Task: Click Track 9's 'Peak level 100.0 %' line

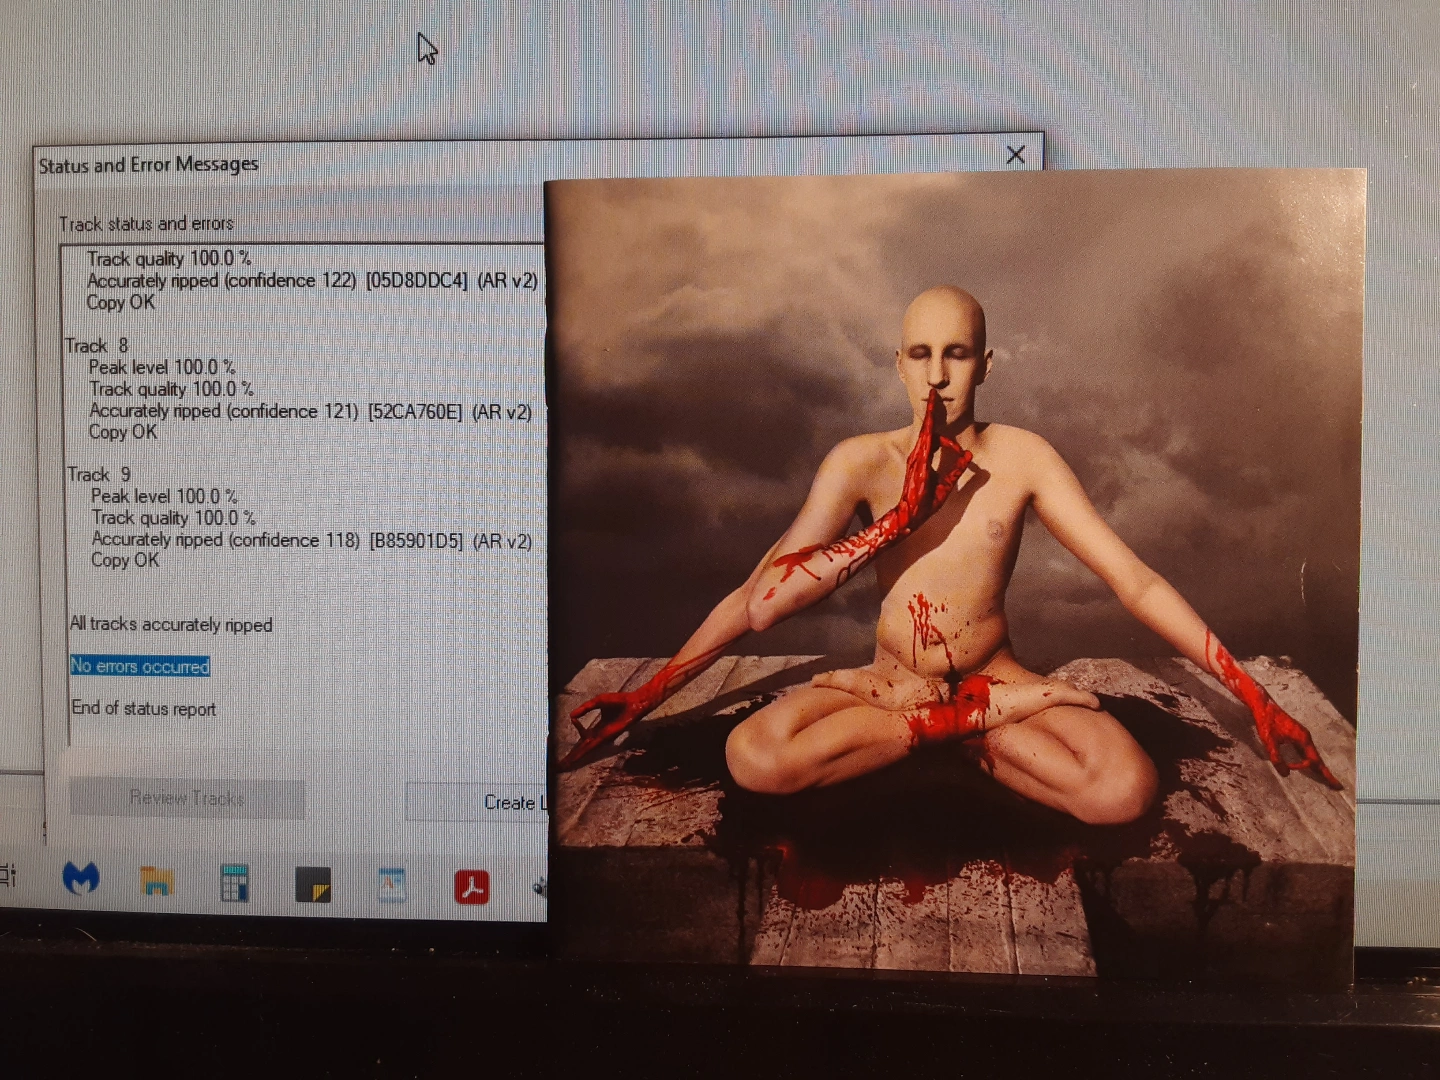Action: tap(164, 496)
